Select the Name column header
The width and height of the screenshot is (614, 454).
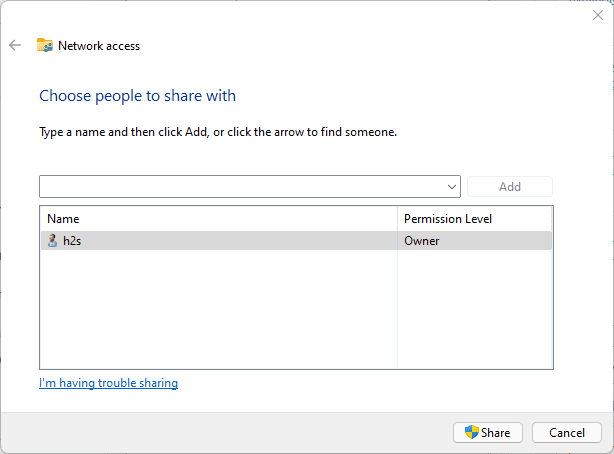pyautogui.click(x=219, y=219)
